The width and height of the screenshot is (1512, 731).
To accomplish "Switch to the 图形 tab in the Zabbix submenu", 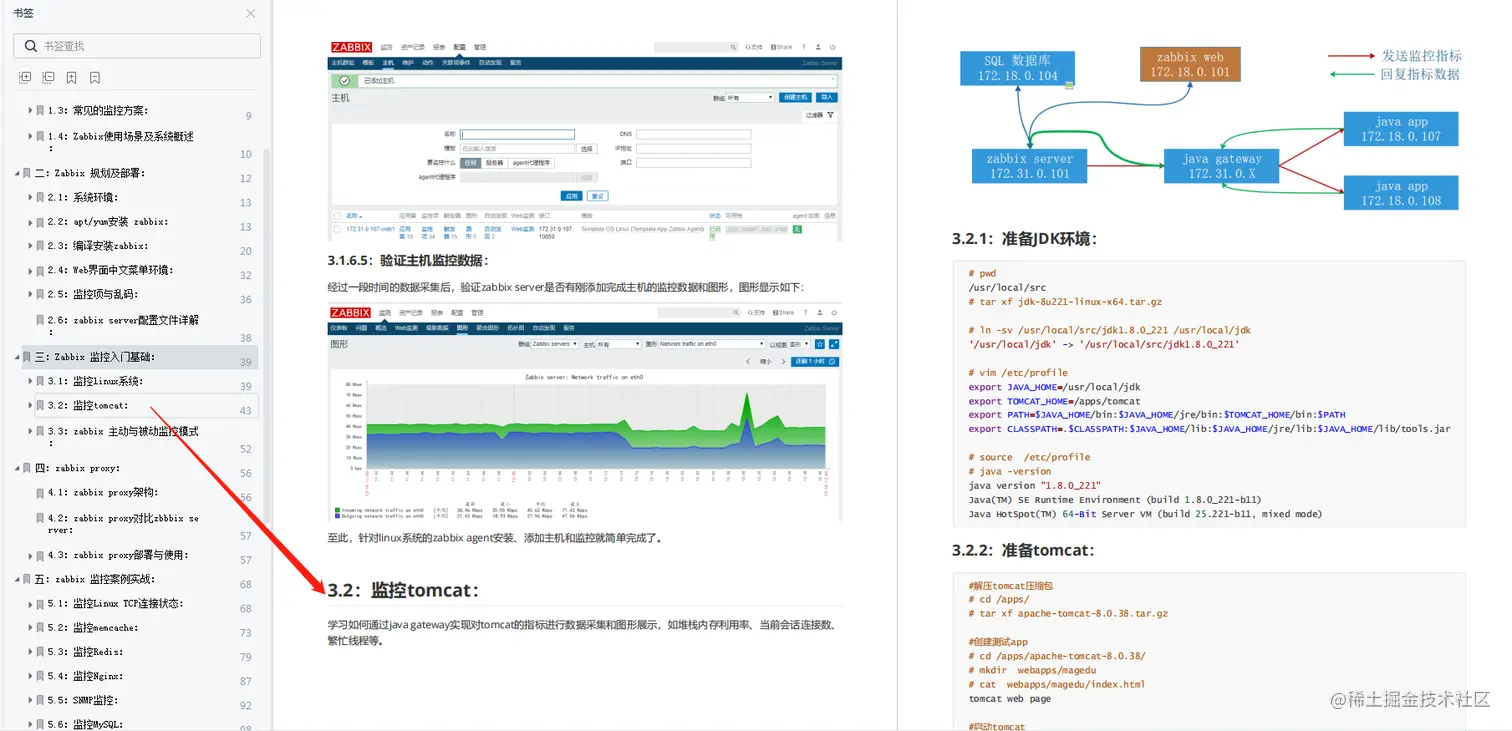I will [463, 329].
